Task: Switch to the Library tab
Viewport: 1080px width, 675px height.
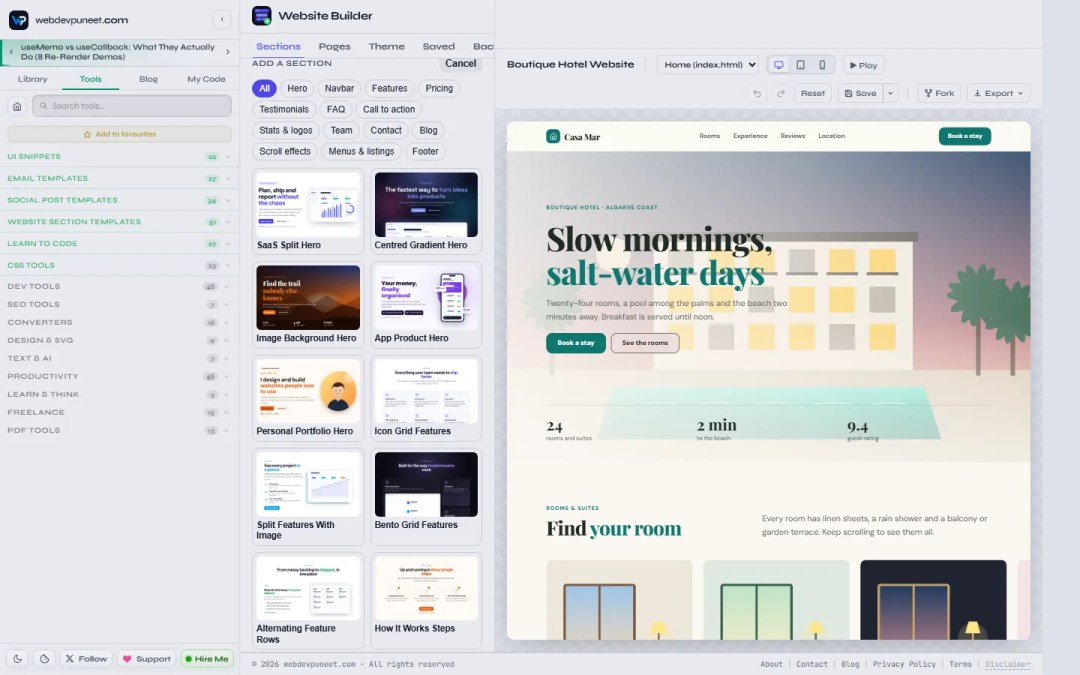Action: [x=32, y=79]
